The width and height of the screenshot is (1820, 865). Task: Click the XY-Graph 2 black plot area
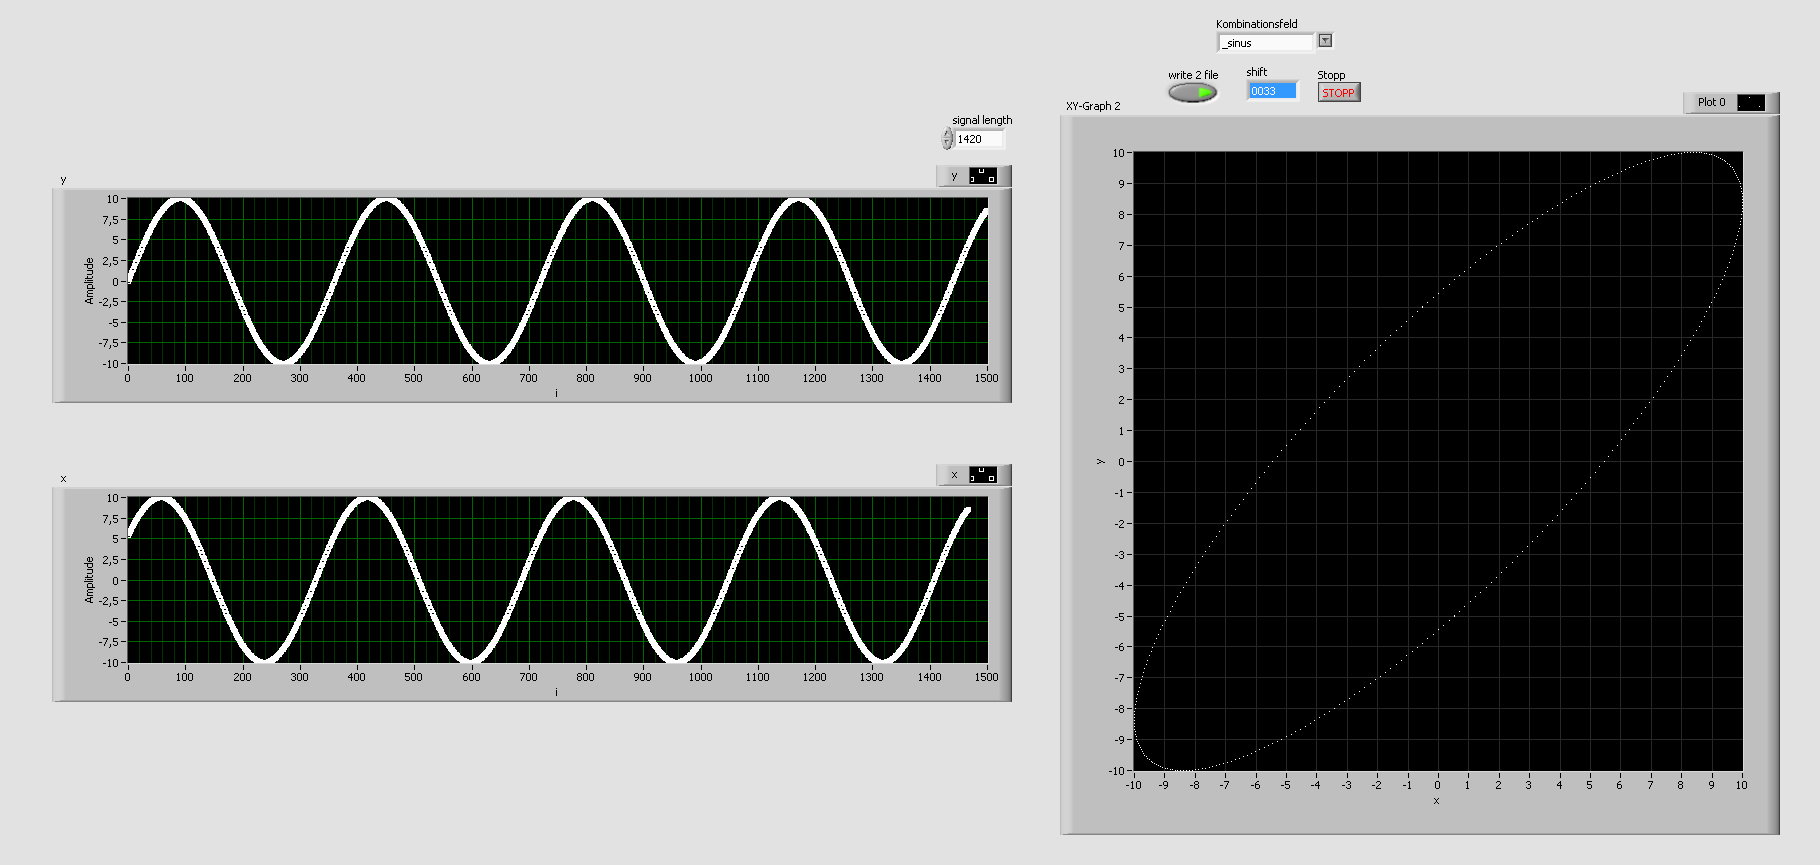[x=1438, y=461]
